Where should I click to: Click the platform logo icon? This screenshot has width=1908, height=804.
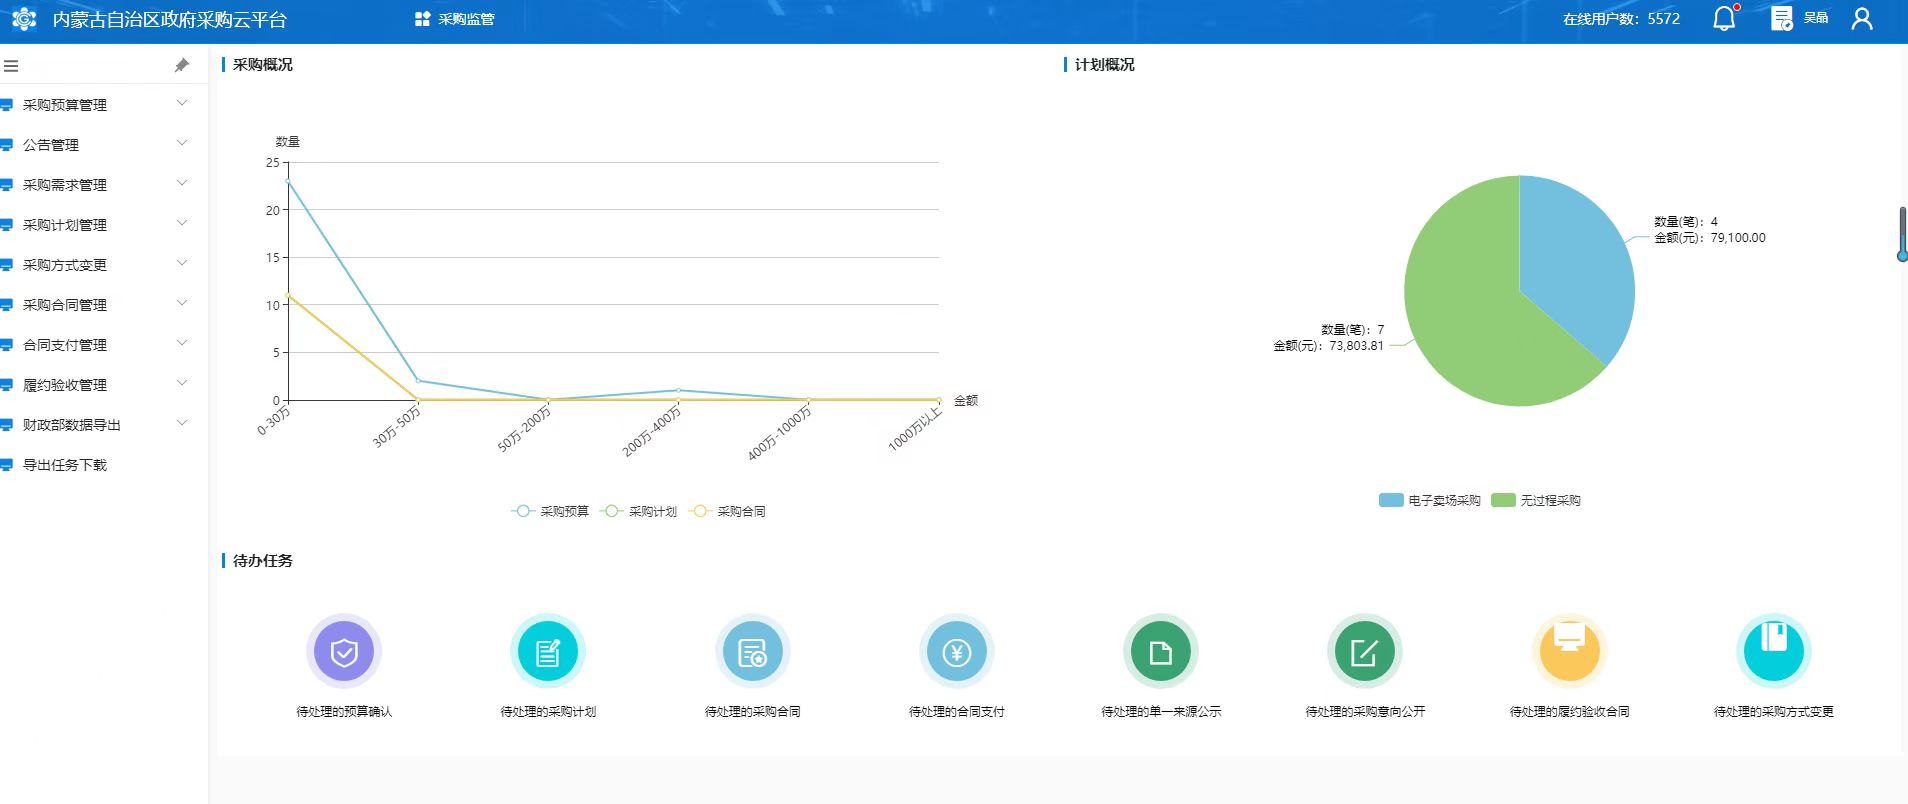[24, 19]
